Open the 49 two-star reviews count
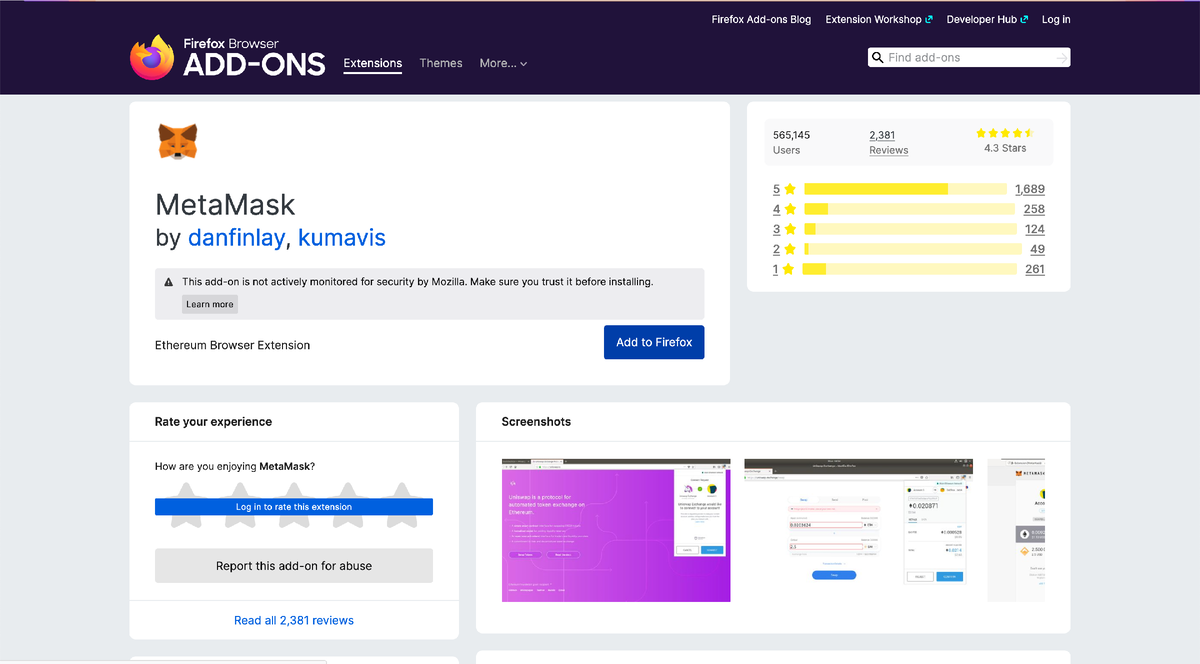 point(1037,249)
